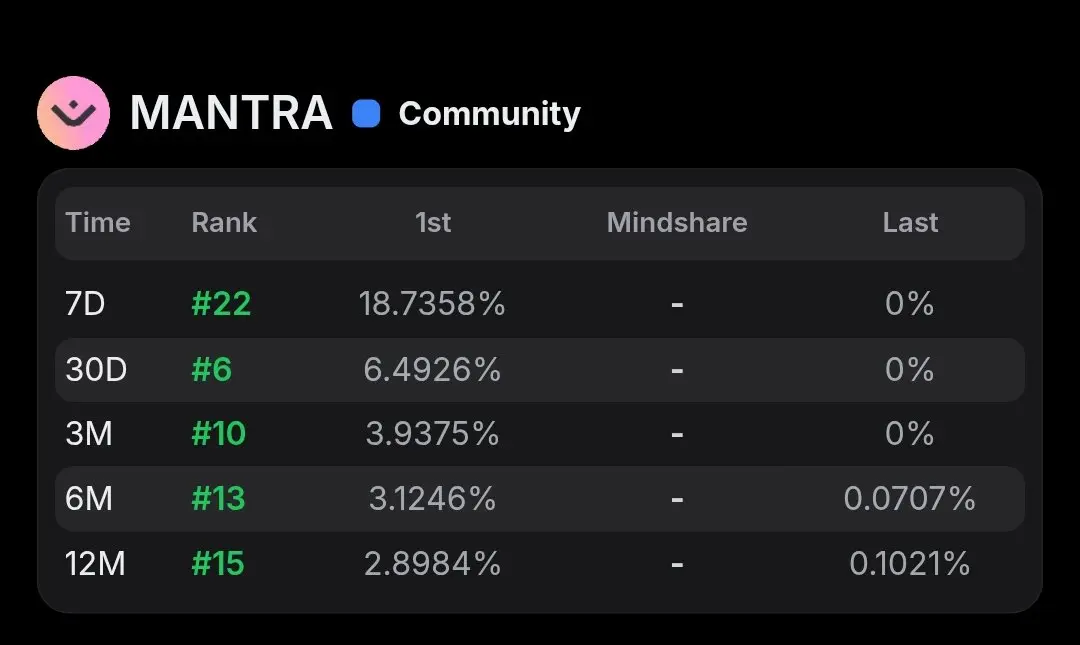
Task: Click rank #13 in the 6M row
Action: [x=218, y=498]
